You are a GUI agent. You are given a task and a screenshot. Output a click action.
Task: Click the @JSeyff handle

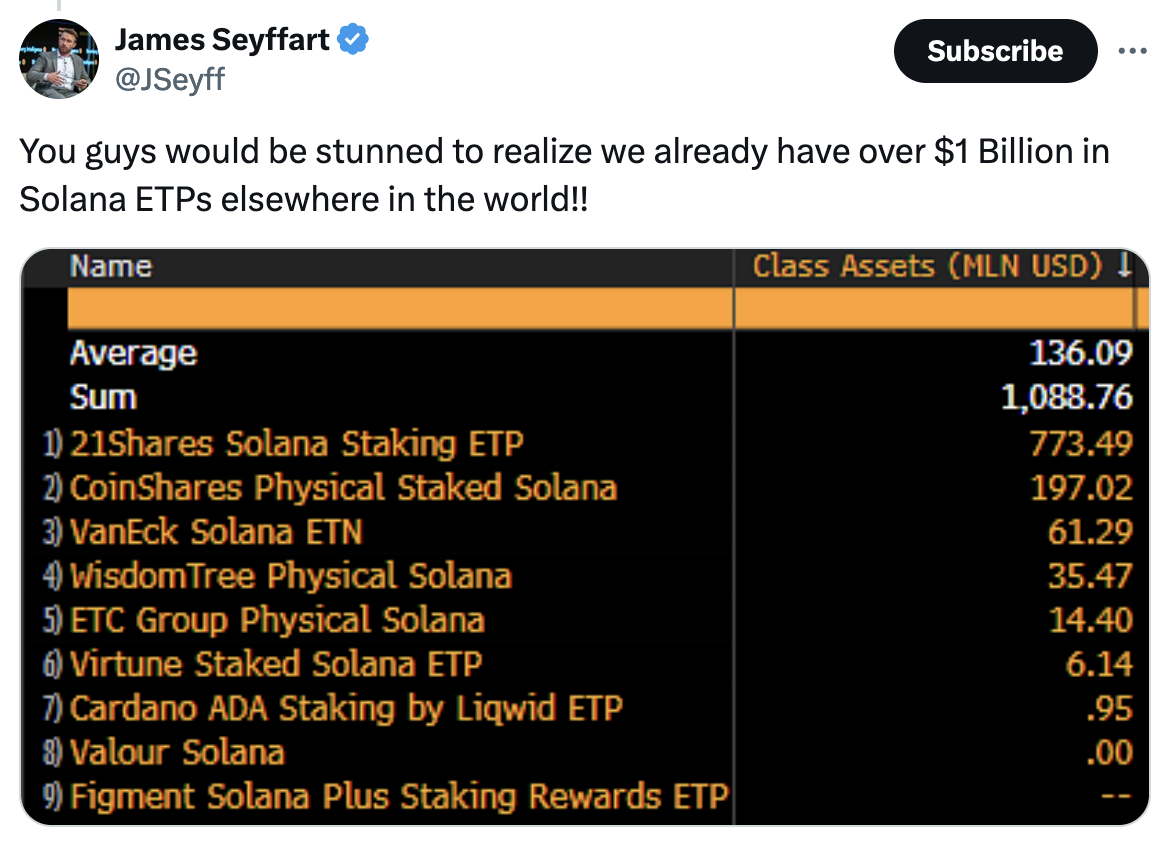pyautogui.click(x=170, y=78)
